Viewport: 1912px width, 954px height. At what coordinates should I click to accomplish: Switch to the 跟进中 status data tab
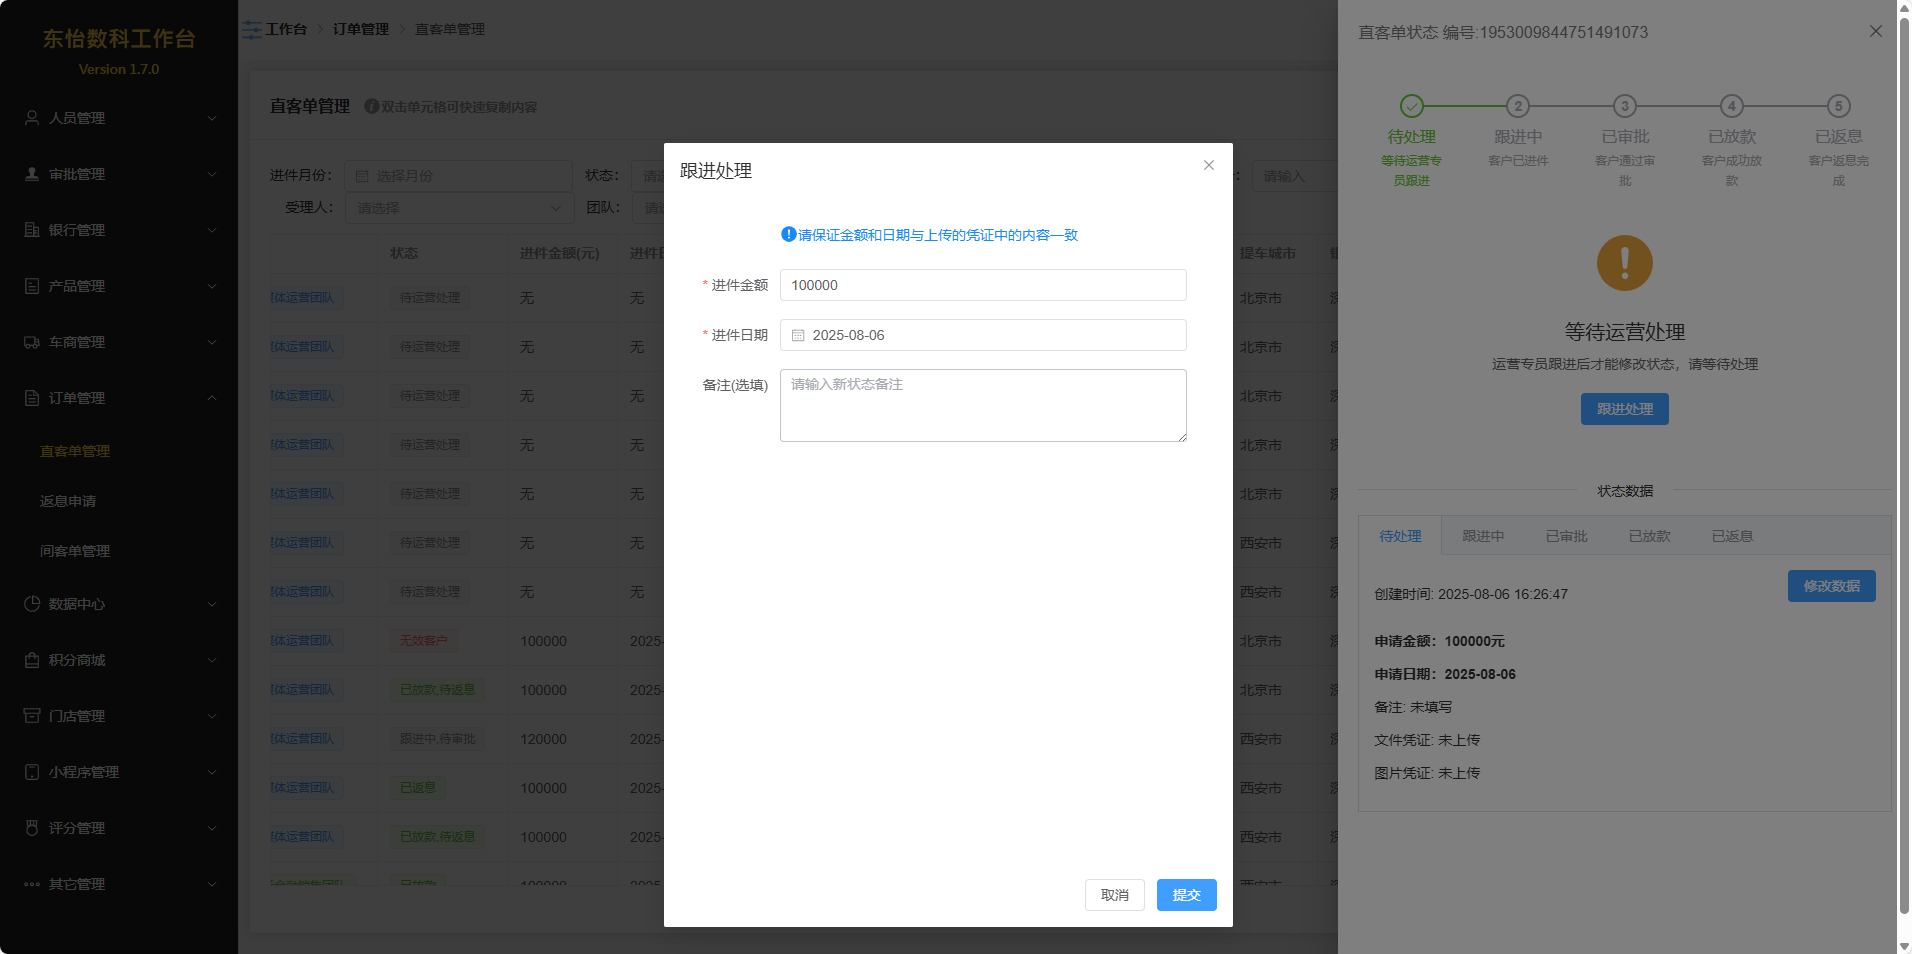(1483, 536)
